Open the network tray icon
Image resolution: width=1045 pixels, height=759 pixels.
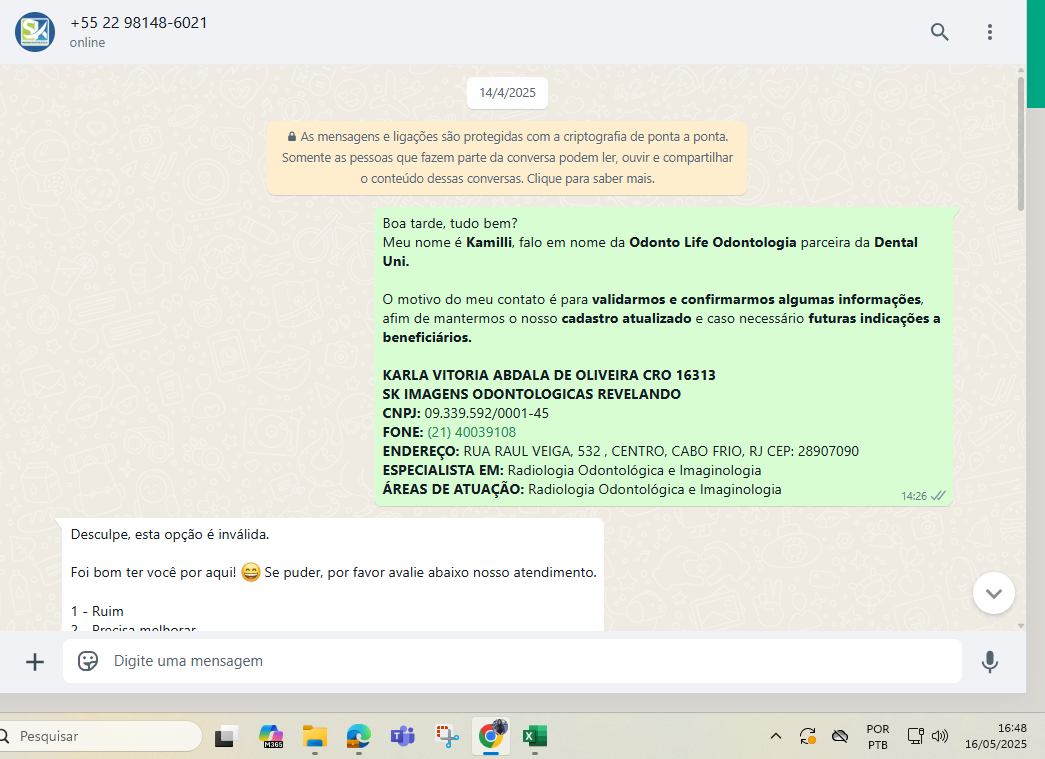(916, 736)
